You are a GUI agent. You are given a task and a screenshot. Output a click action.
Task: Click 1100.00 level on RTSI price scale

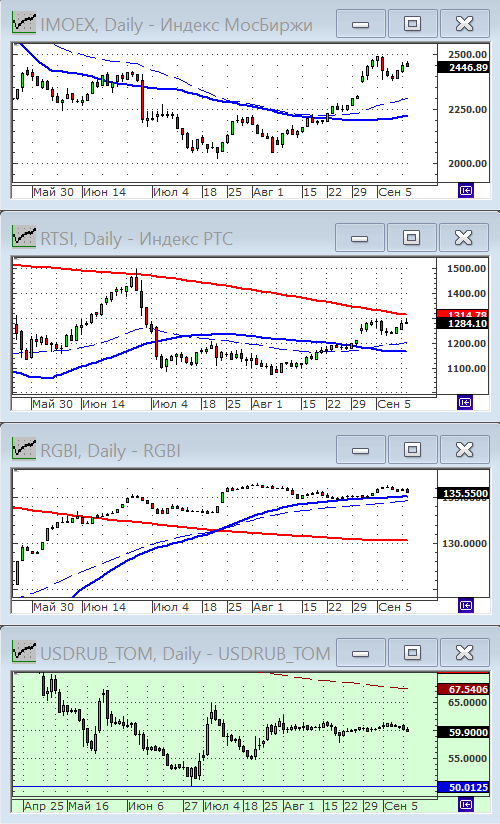(x=466, y=368)
